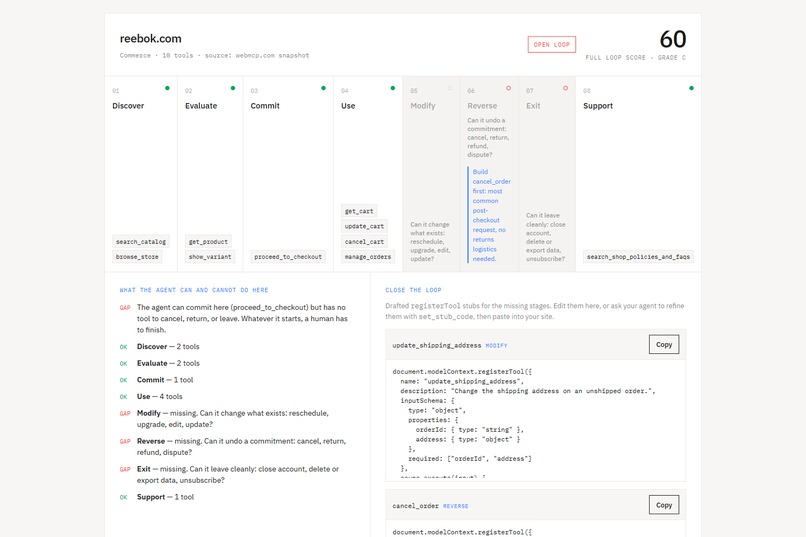Viewport: 806px width, 537px height.
Task: Select the Reverse stage column heading
Action: pyautogui.click(x=482, y=106)
